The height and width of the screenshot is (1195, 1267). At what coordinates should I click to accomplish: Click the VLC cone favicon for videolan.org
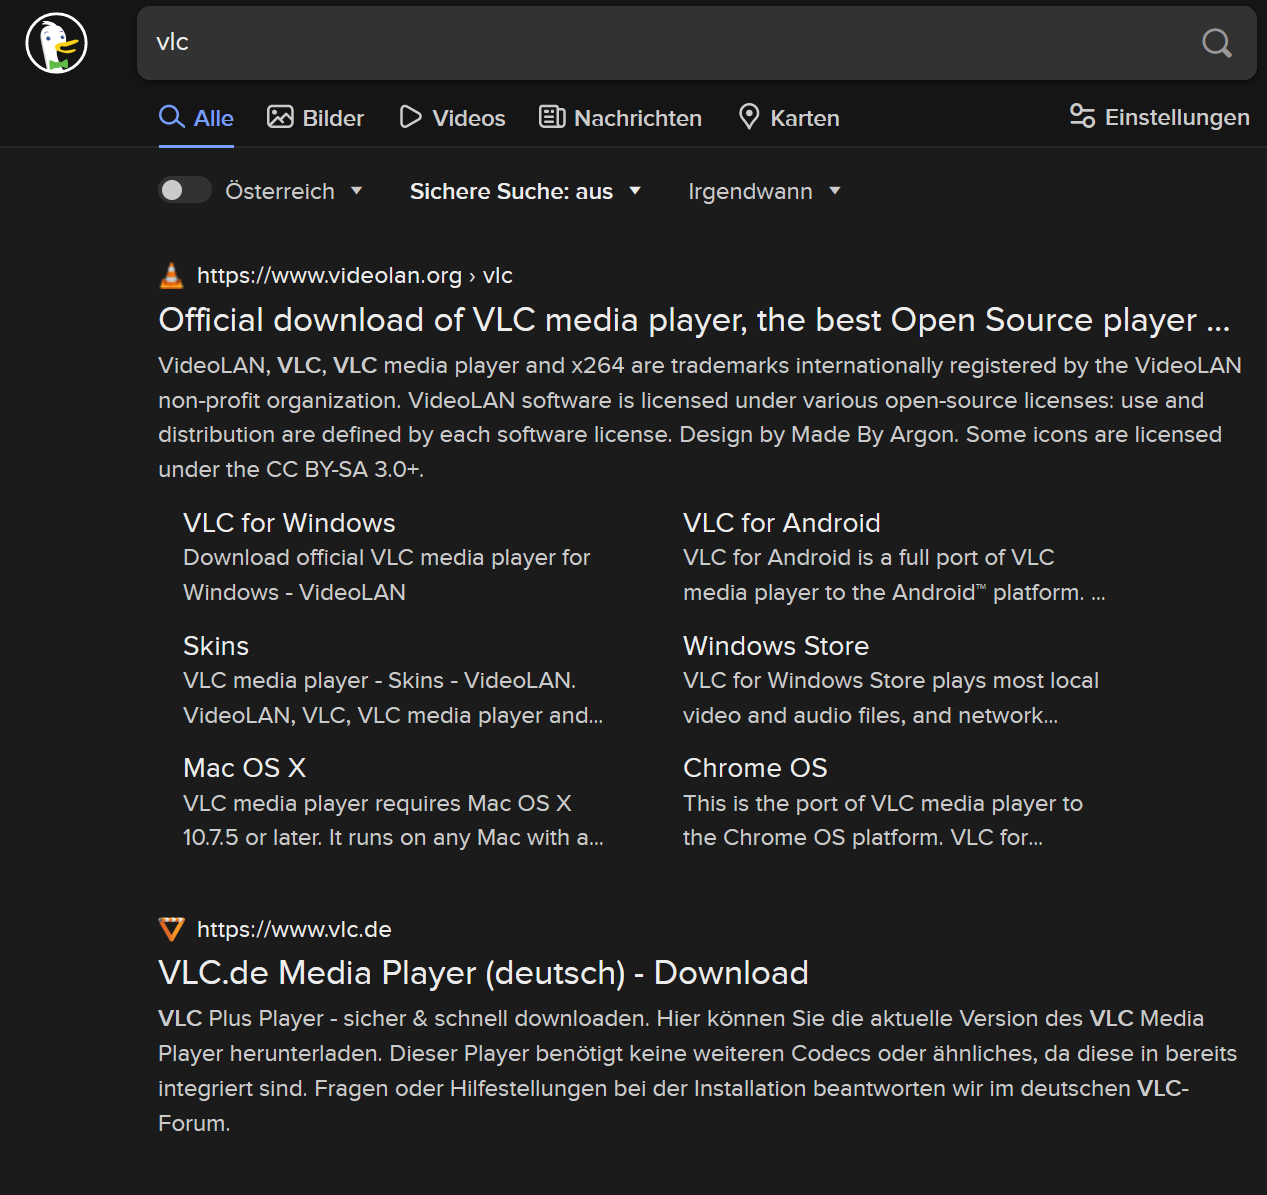tap(172, 275)
